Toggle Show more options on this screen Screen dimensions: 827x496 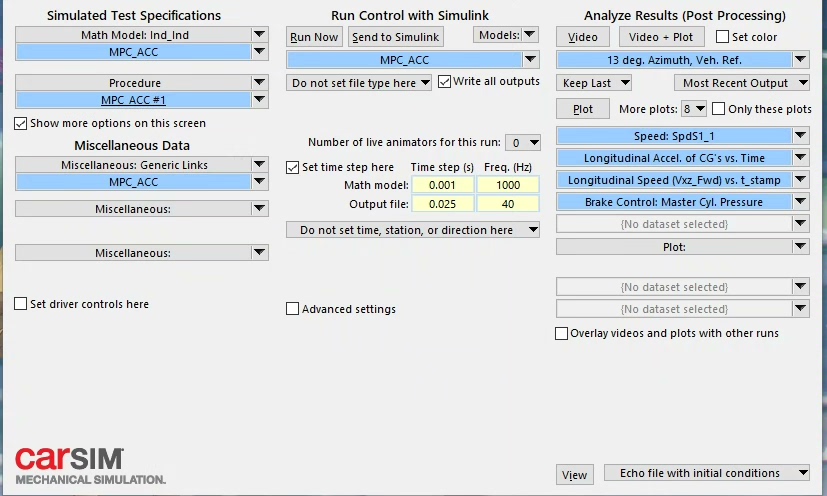click(x=21, y=123)
